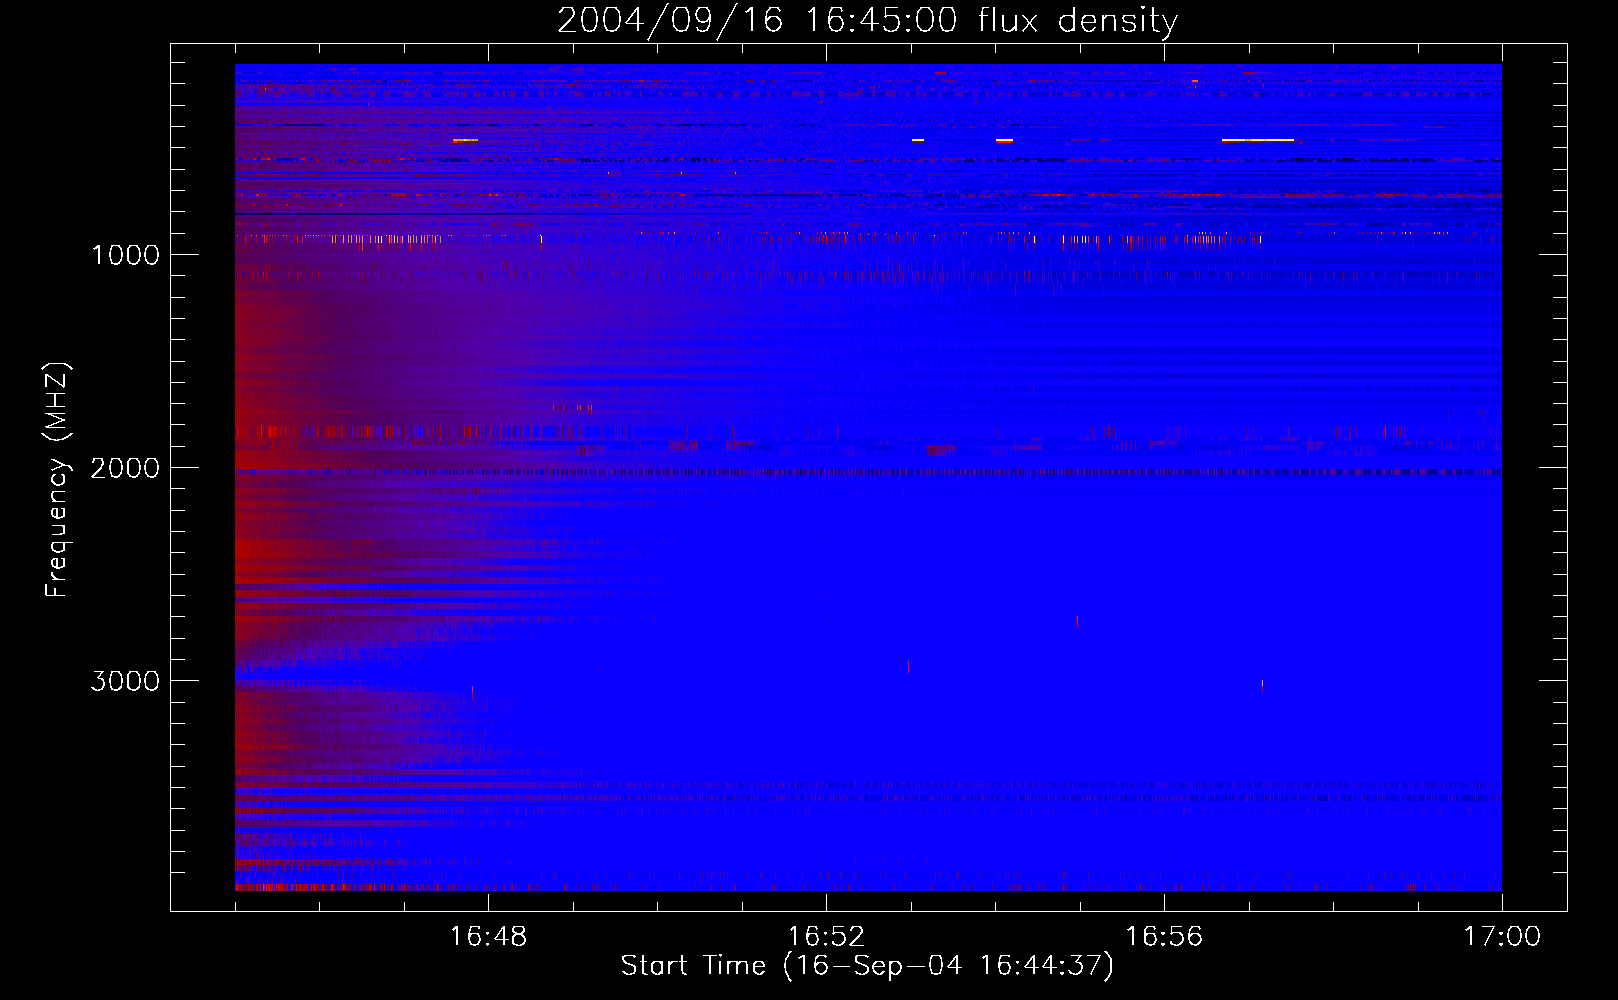Click the 1000 frequency tick label
The width and height of the screenshot is (1618, 1000).
click(x=125, y=255)
